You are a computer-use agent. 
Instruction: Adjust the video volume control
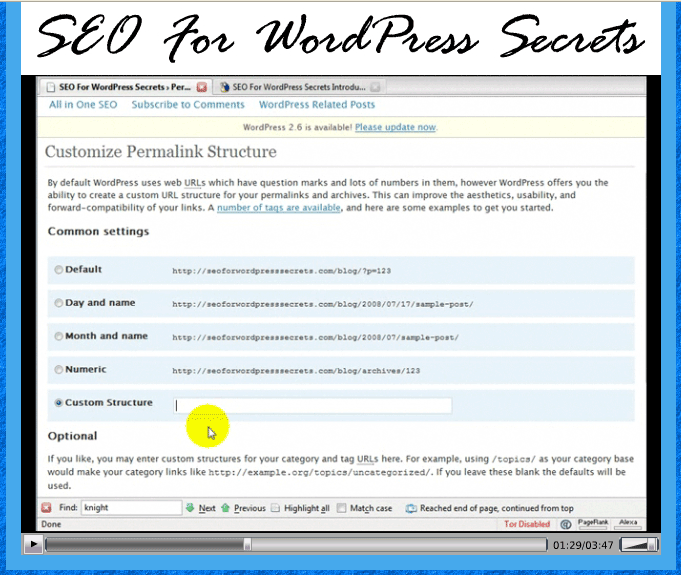point(639,544)
